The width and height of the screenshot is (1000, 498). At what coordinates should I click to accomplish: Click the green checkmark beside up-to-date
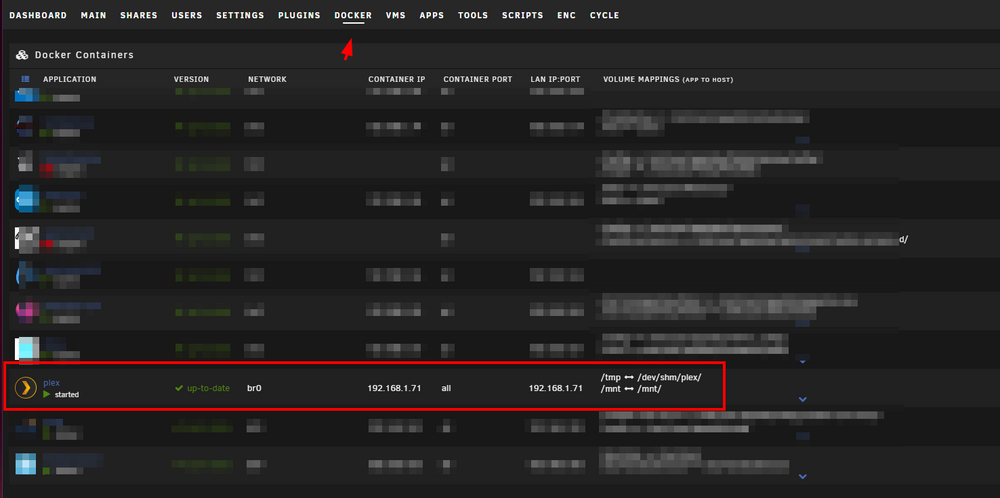179,388
